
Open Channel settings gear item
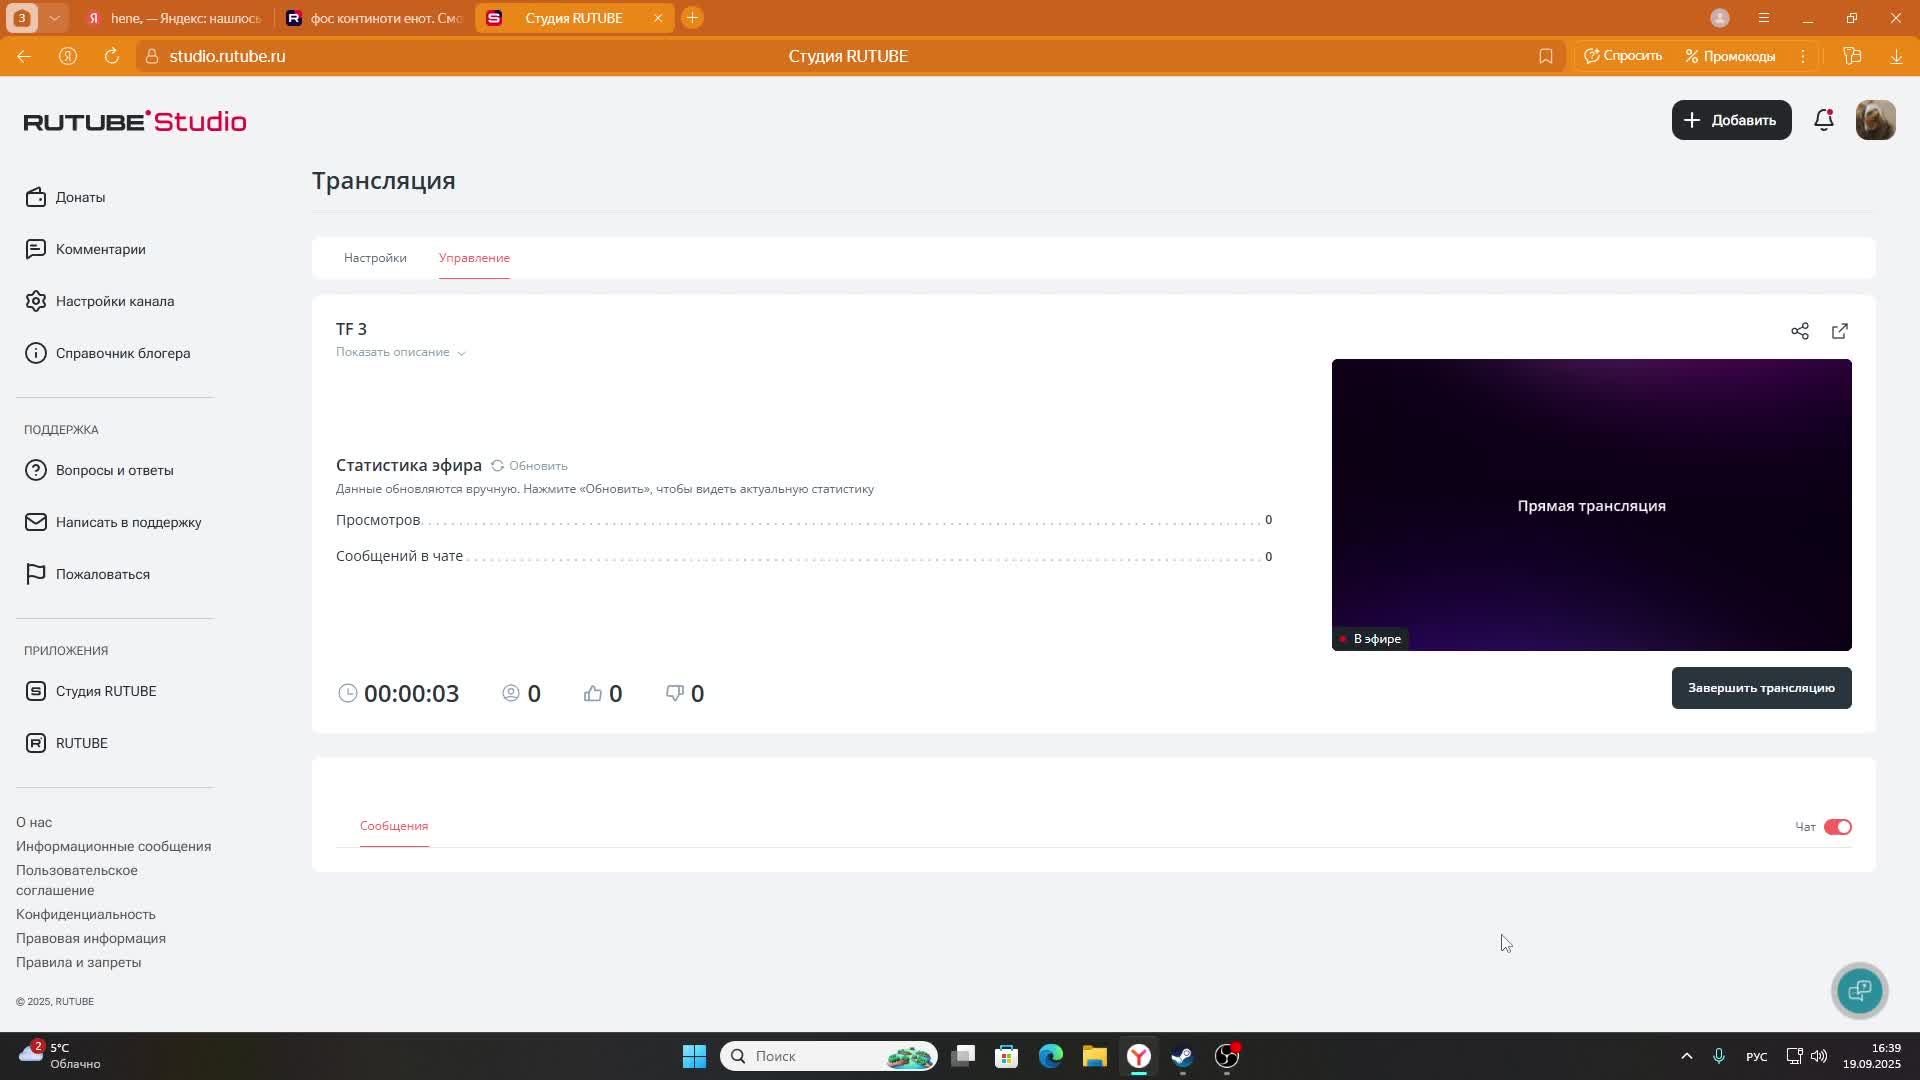(114, 301)
